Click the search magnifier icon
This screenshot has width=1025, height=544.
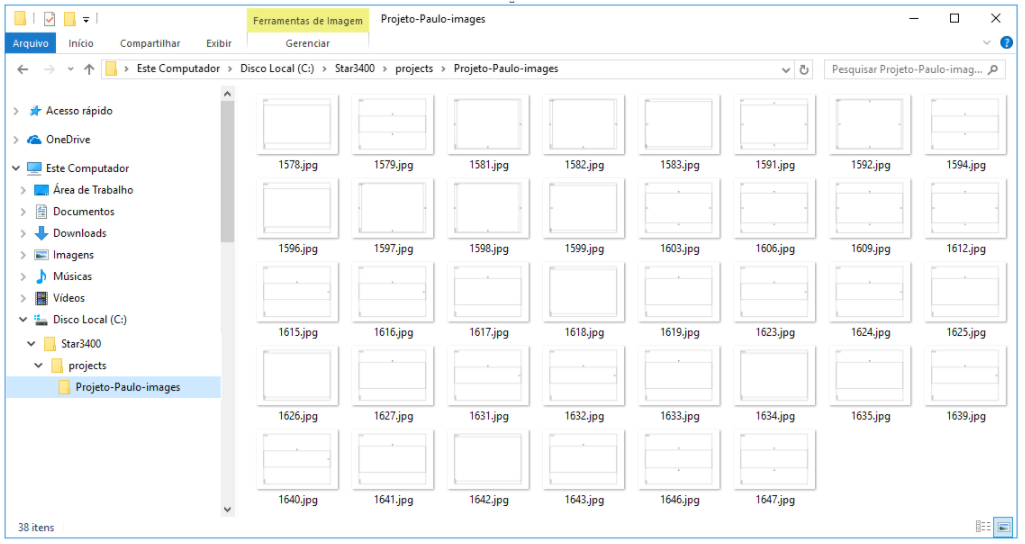click(x=994, y=69)
